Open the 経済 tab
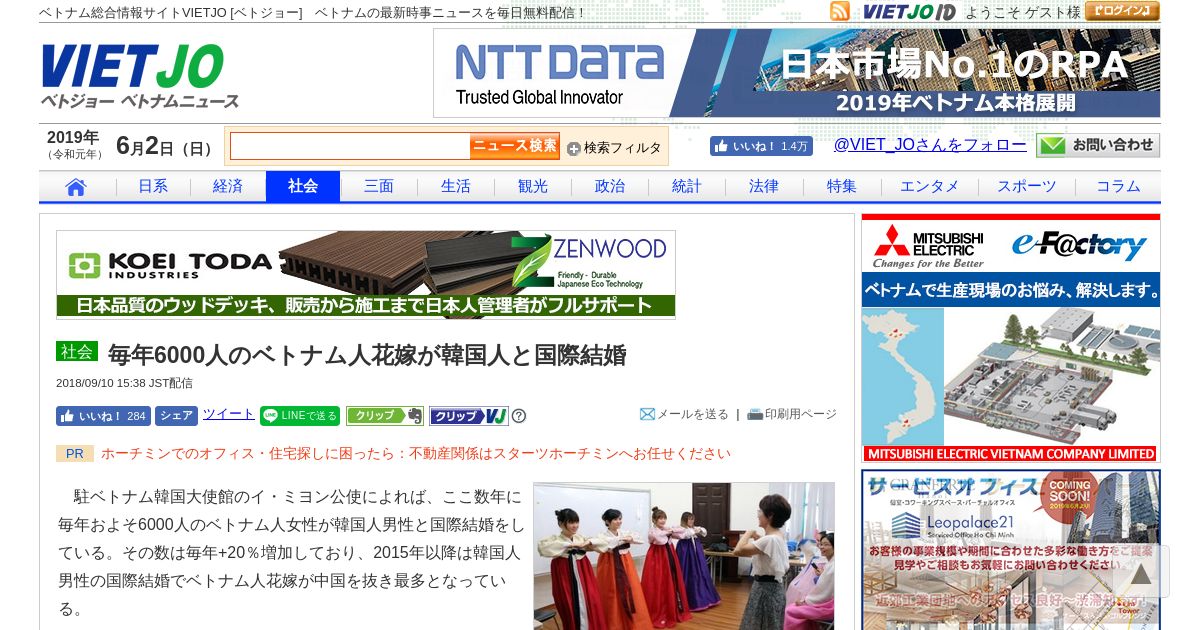 (x=228, y=187)
